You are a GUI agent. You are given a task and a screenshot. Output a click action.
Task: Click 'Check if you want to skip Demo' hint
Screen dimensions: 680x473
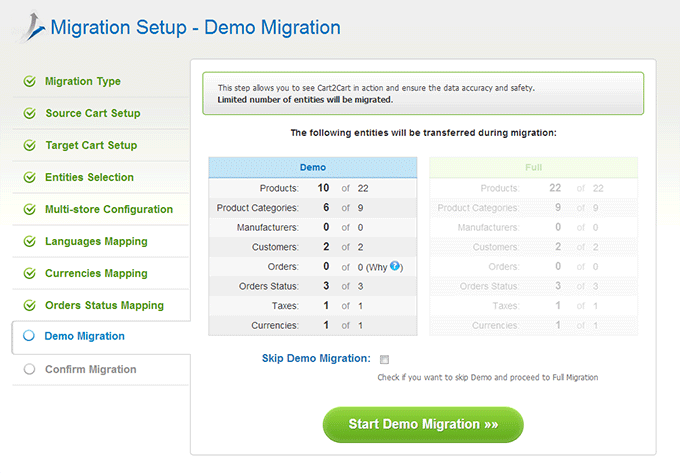[x=487, y=378]
